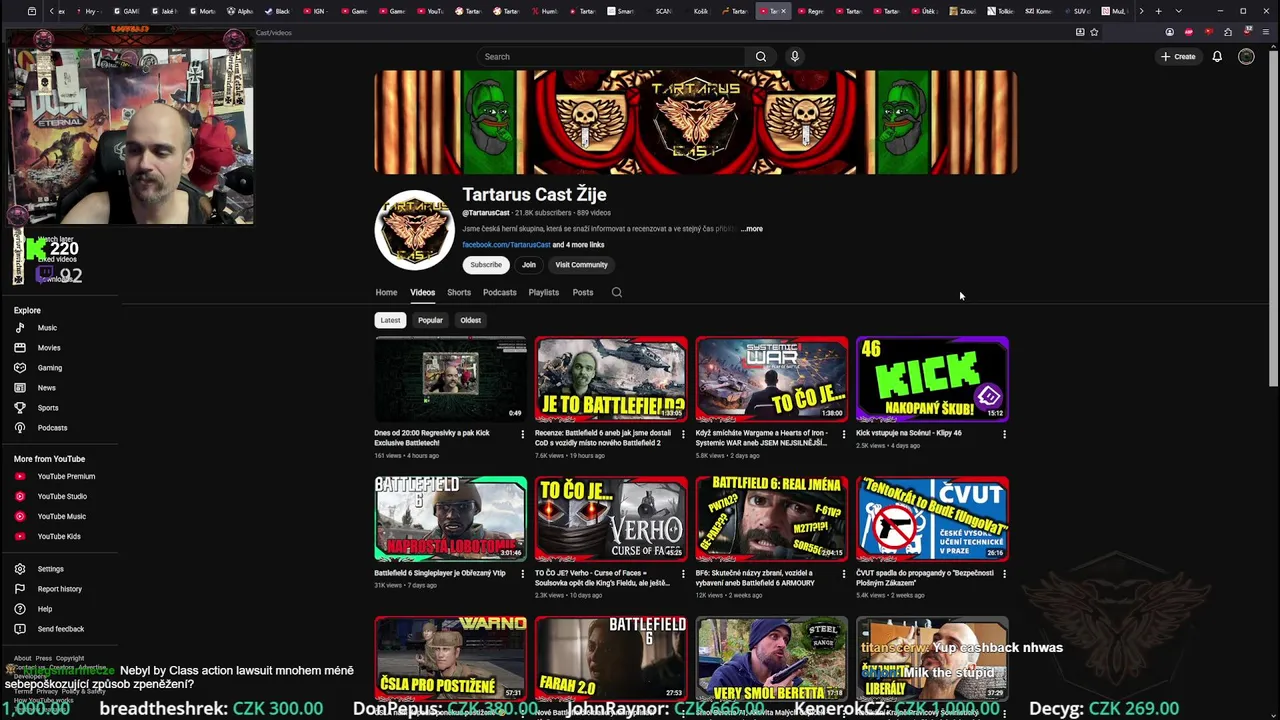The height and width of the screenshot is (720, 1280).
Task: Open the notifications bell
Action: tap(1217, 57)
